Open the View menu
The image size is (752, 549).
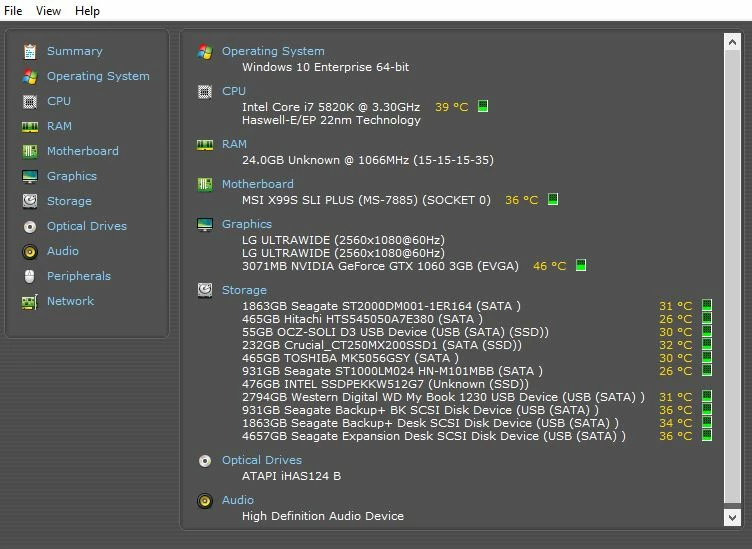[x=48, y=11]
